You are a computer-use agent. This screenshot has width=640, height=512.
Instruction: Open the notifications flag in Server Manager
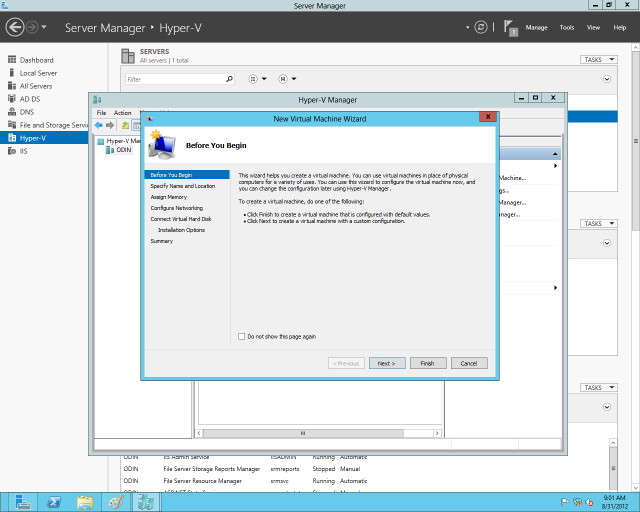point(510,28)
